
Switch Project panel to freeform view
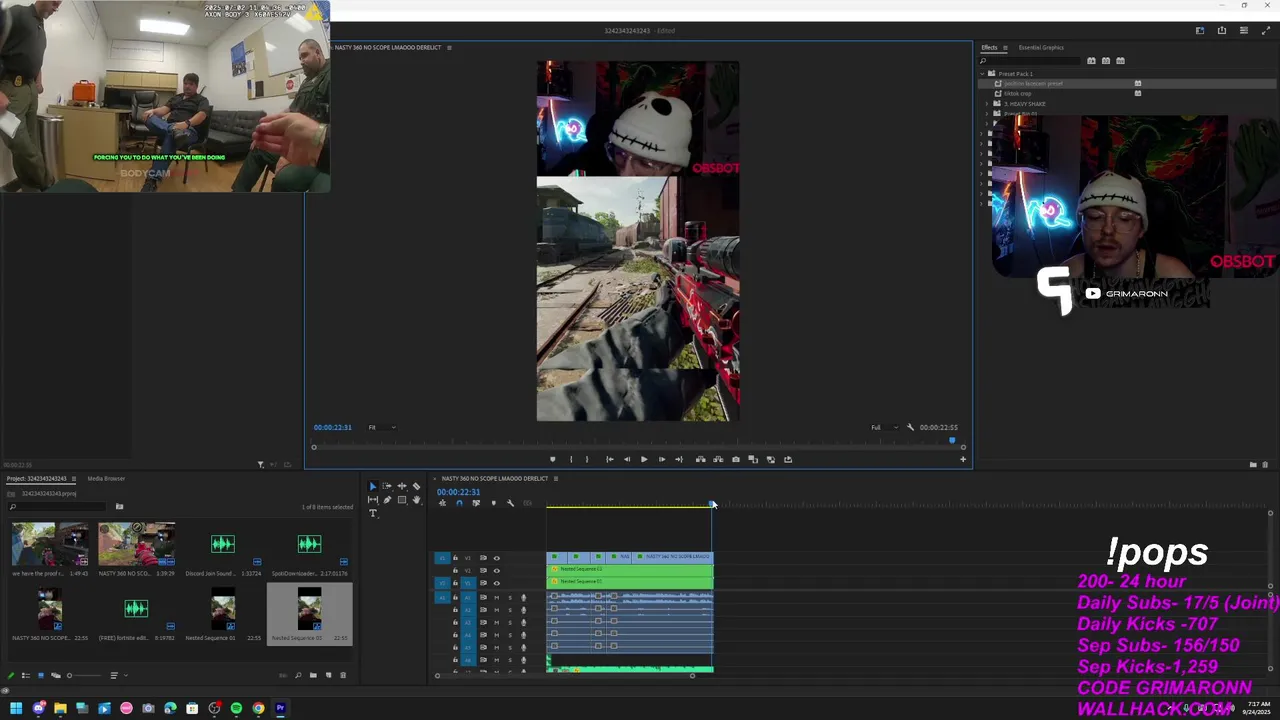click(56, 675)
